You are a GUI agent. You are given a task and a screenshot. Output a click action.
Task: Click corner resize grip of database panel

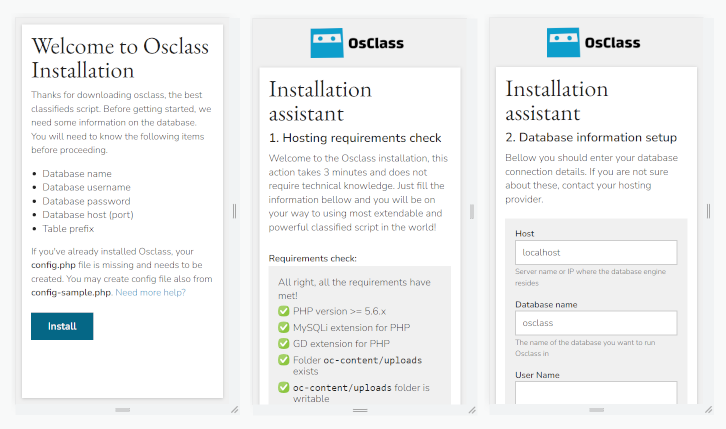(708, 410)
